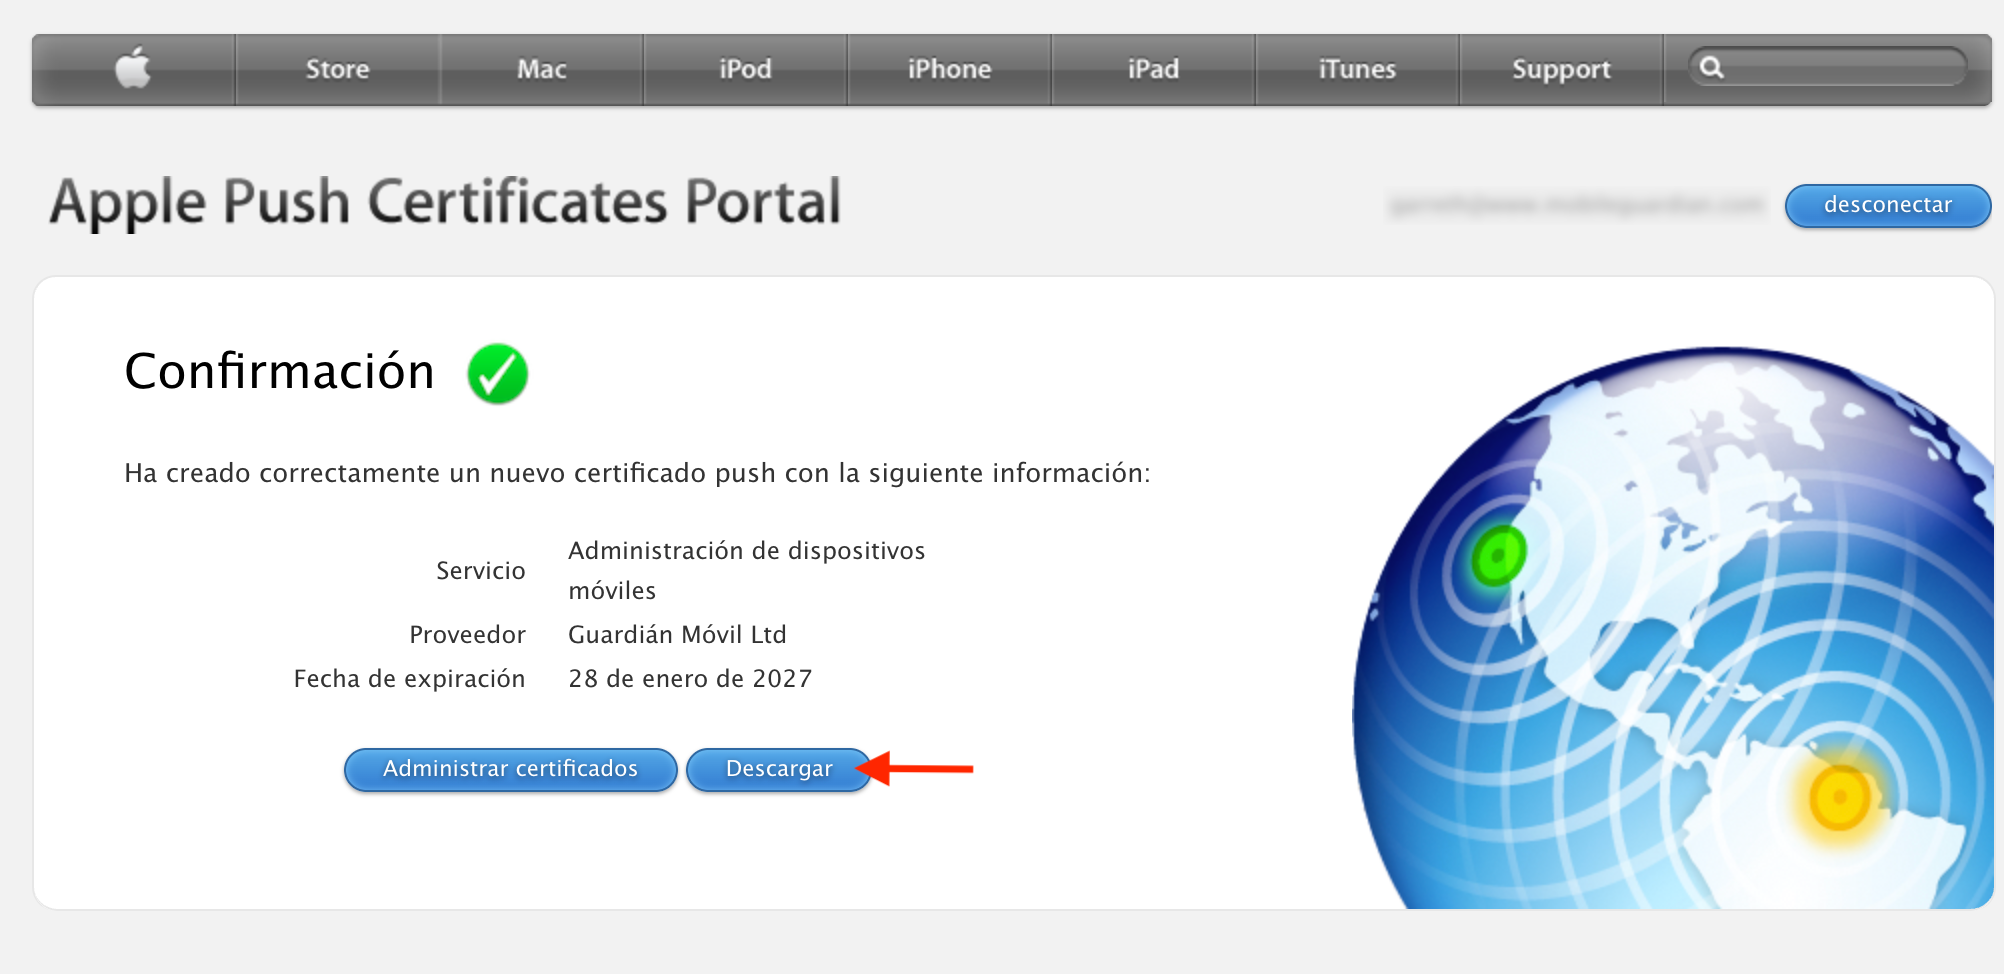Viewport: 2004px width, 974px height.
Task: Click the magnifying glass search icon
Action: [x=1711, y=68]
